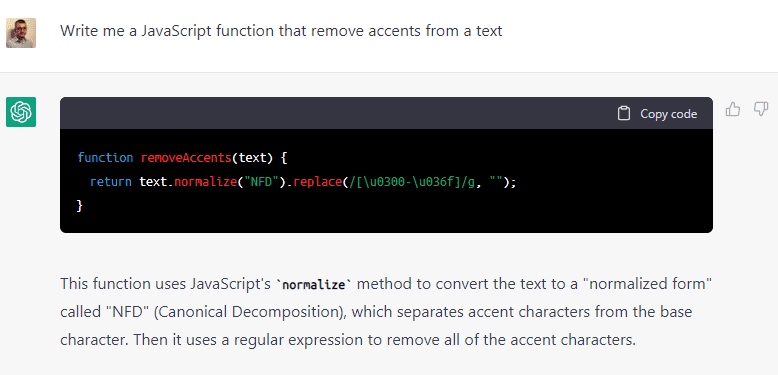Click the inline normalize code in explanation

click(314, 285)
